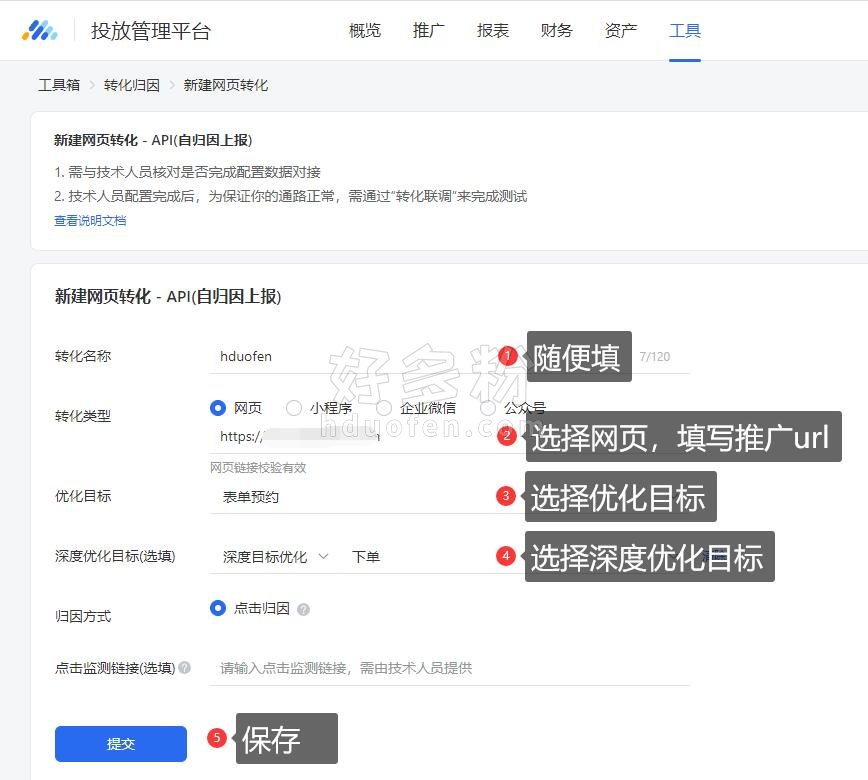Open the 优化目标 表单预约 dropdown
The width and height of the screenshot is (868, 780).
350,496
